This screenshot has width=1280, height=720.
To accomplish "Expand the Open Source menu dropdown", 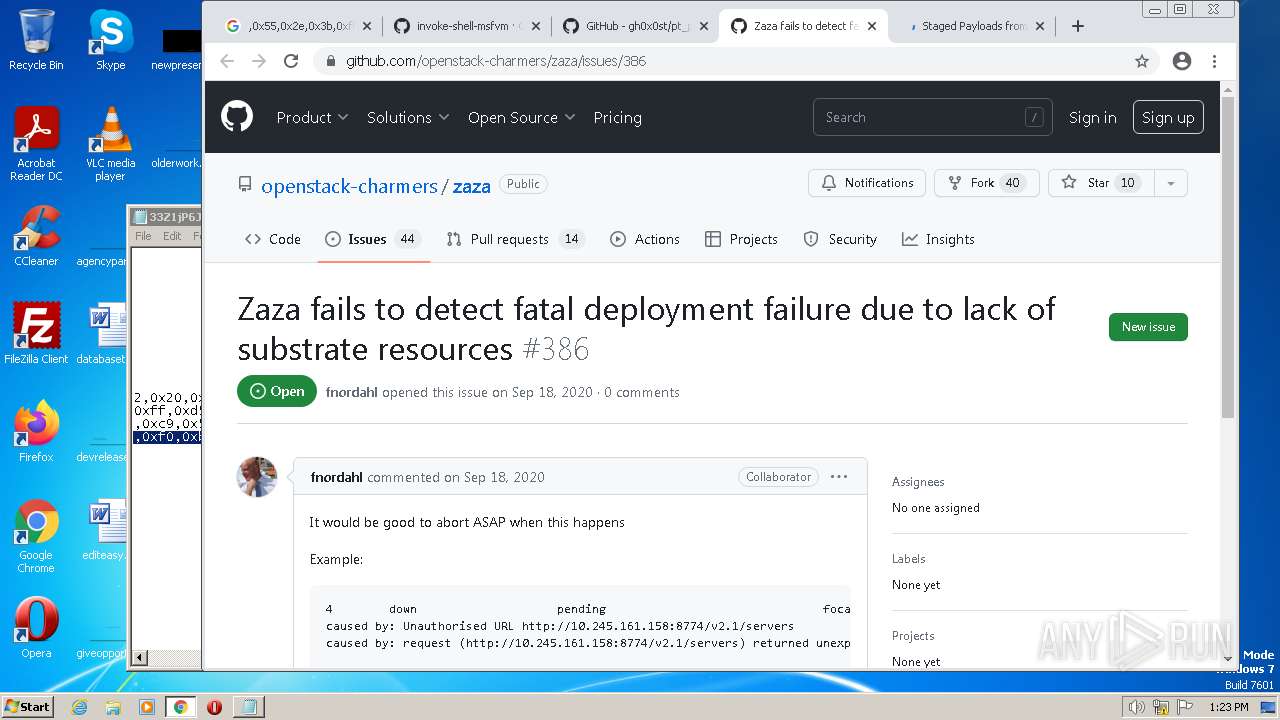I will [x=522, y=117].
